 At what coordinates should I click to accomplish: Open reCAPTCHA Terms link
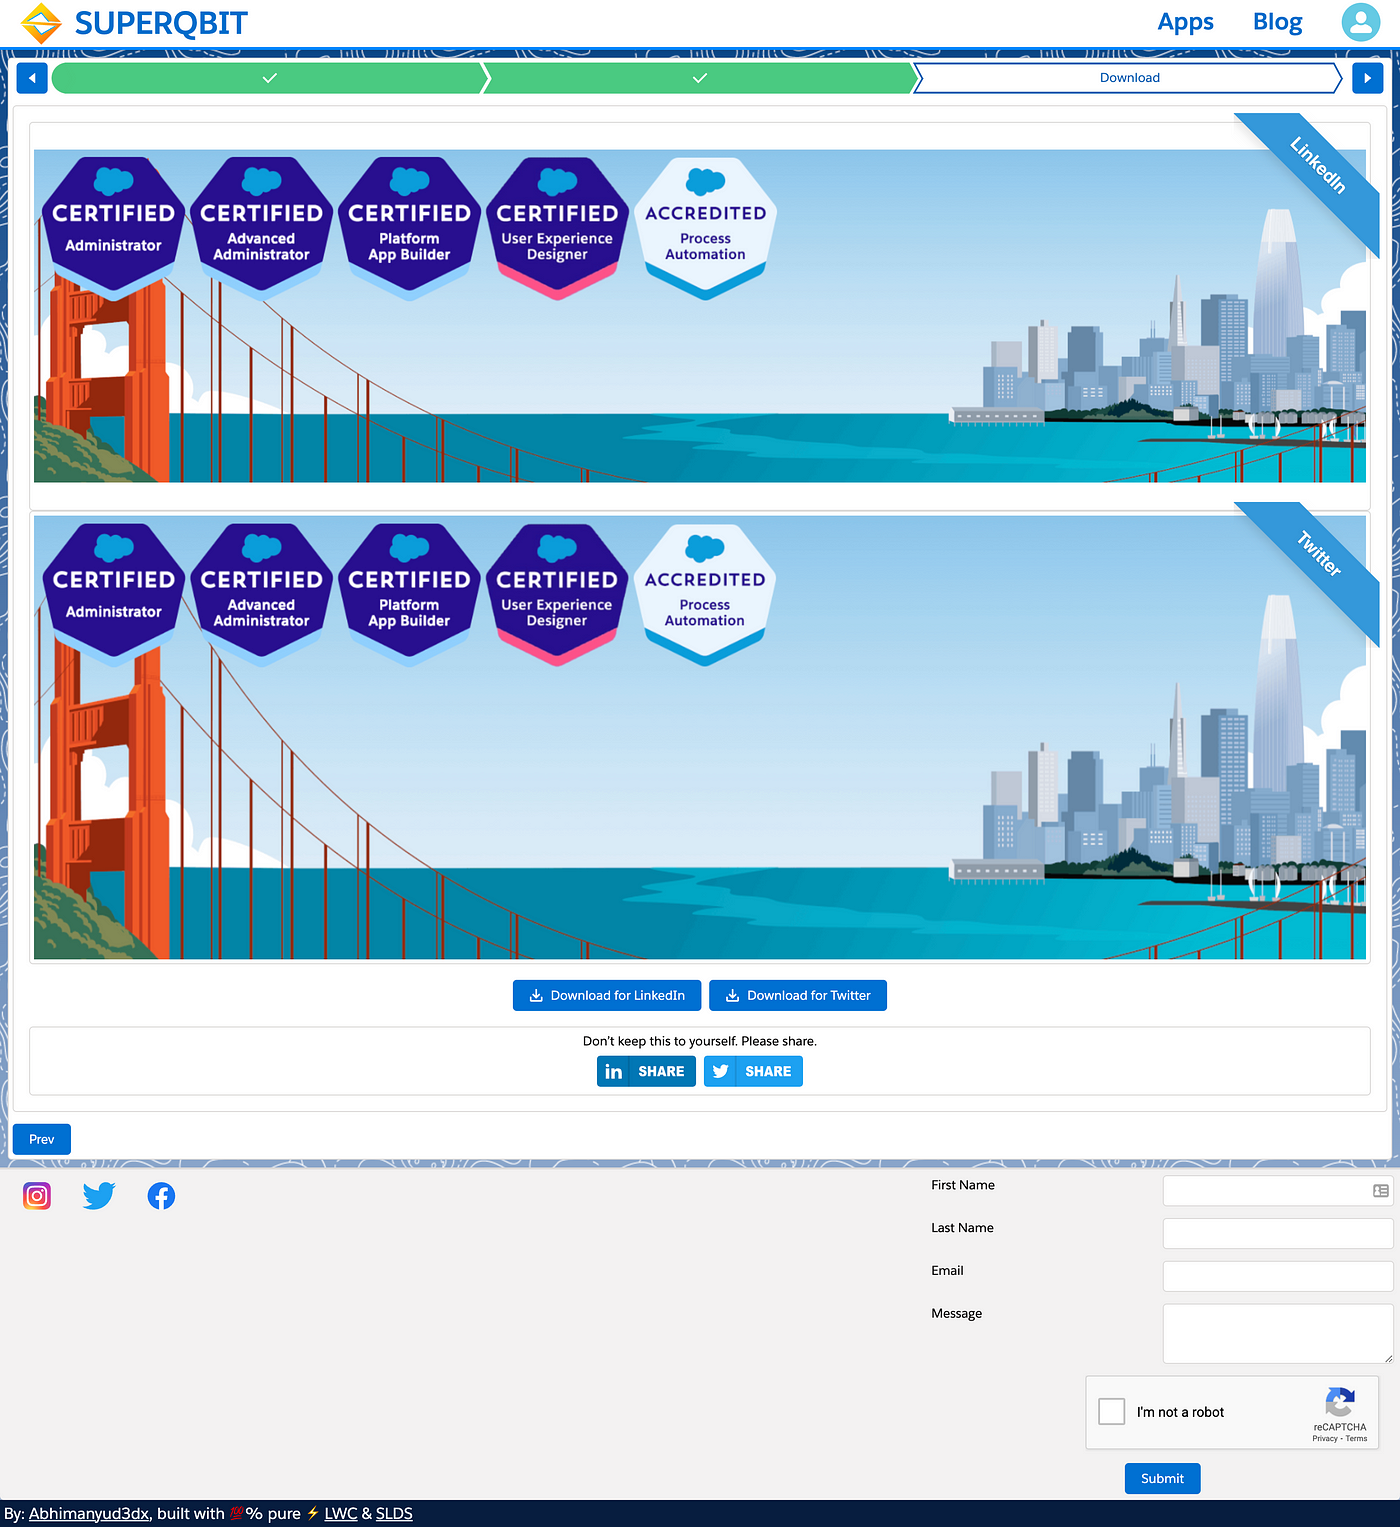click(1356, 1439)
